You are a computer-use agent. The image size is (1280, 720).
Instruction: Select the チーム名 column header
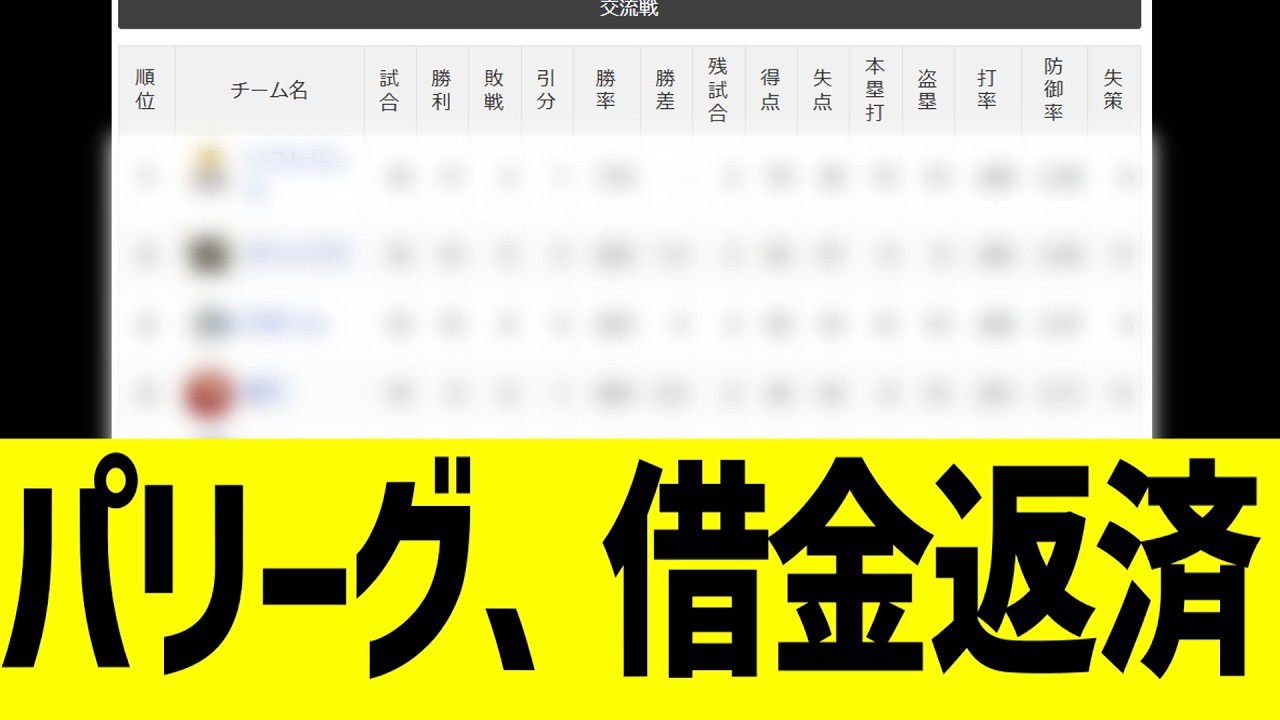coord(269,90)
